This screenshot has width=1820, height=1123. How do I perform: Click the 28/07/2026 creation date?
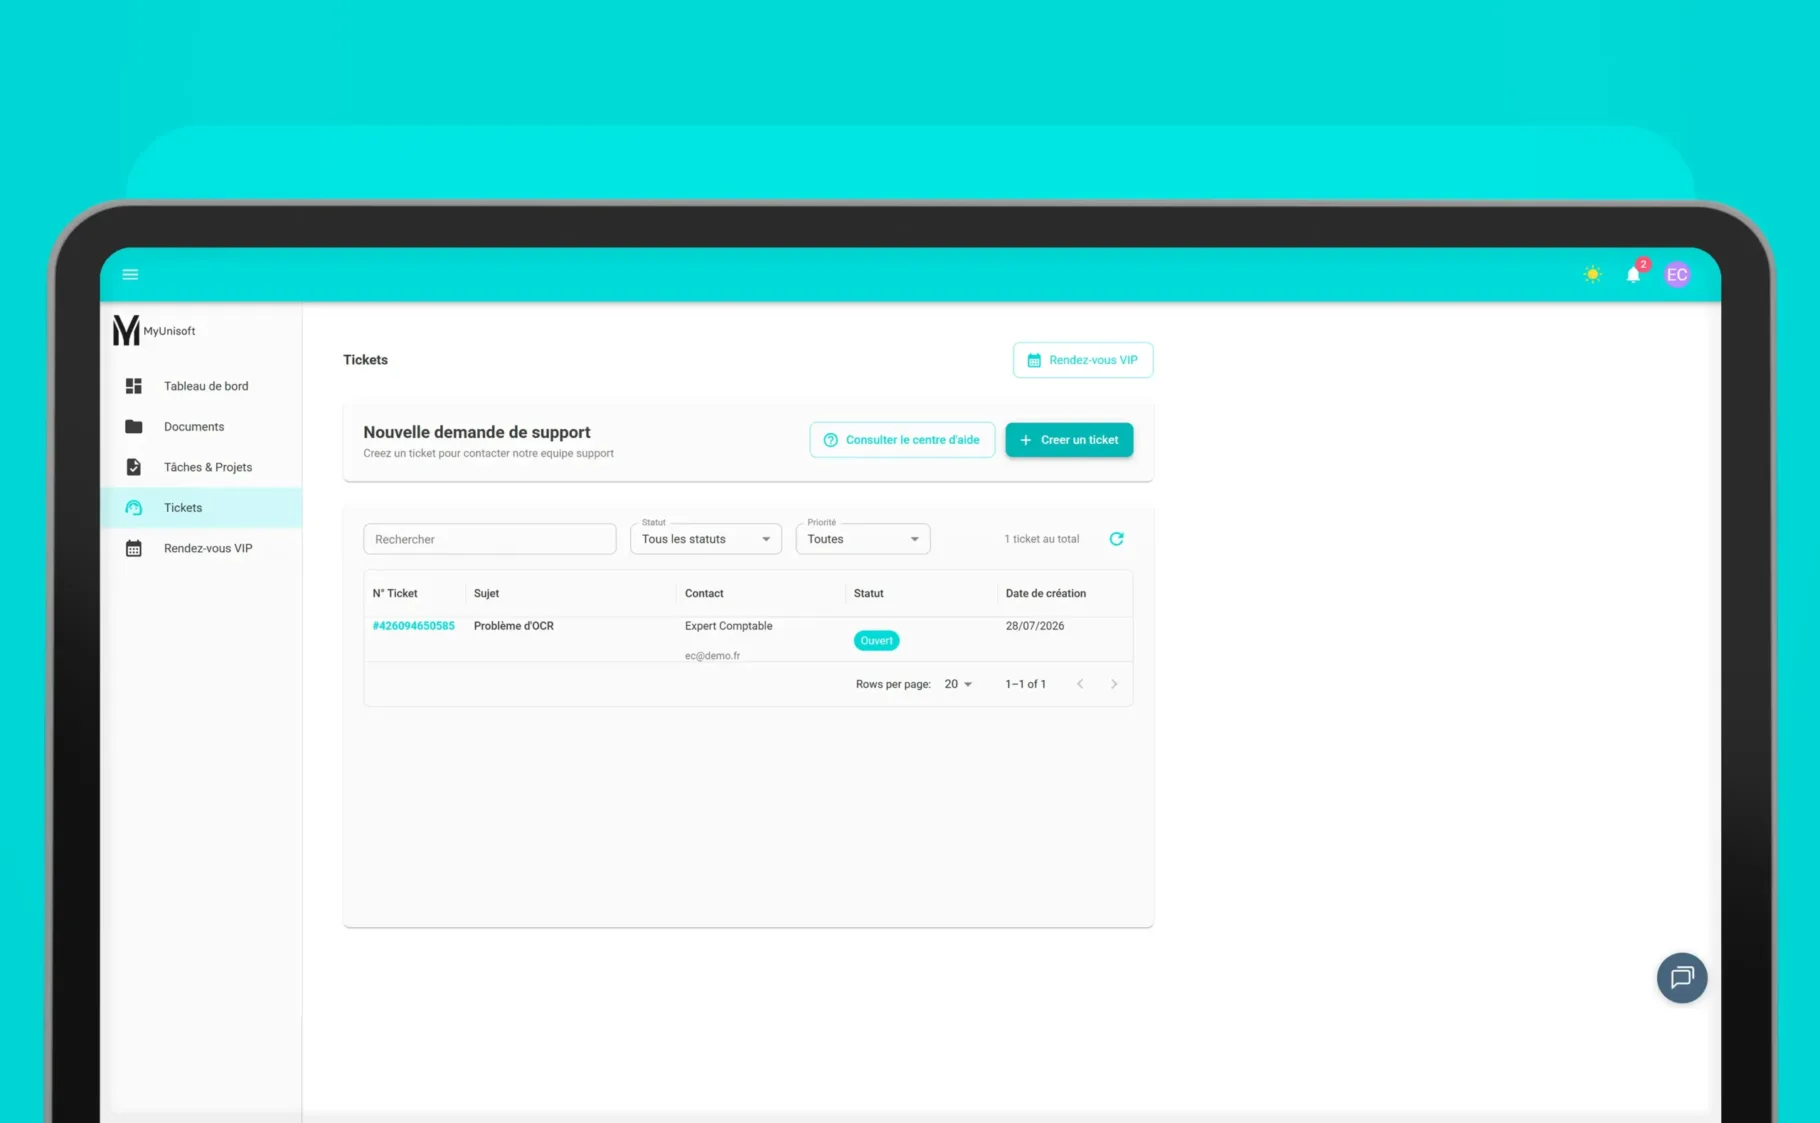click(1034, 626)
